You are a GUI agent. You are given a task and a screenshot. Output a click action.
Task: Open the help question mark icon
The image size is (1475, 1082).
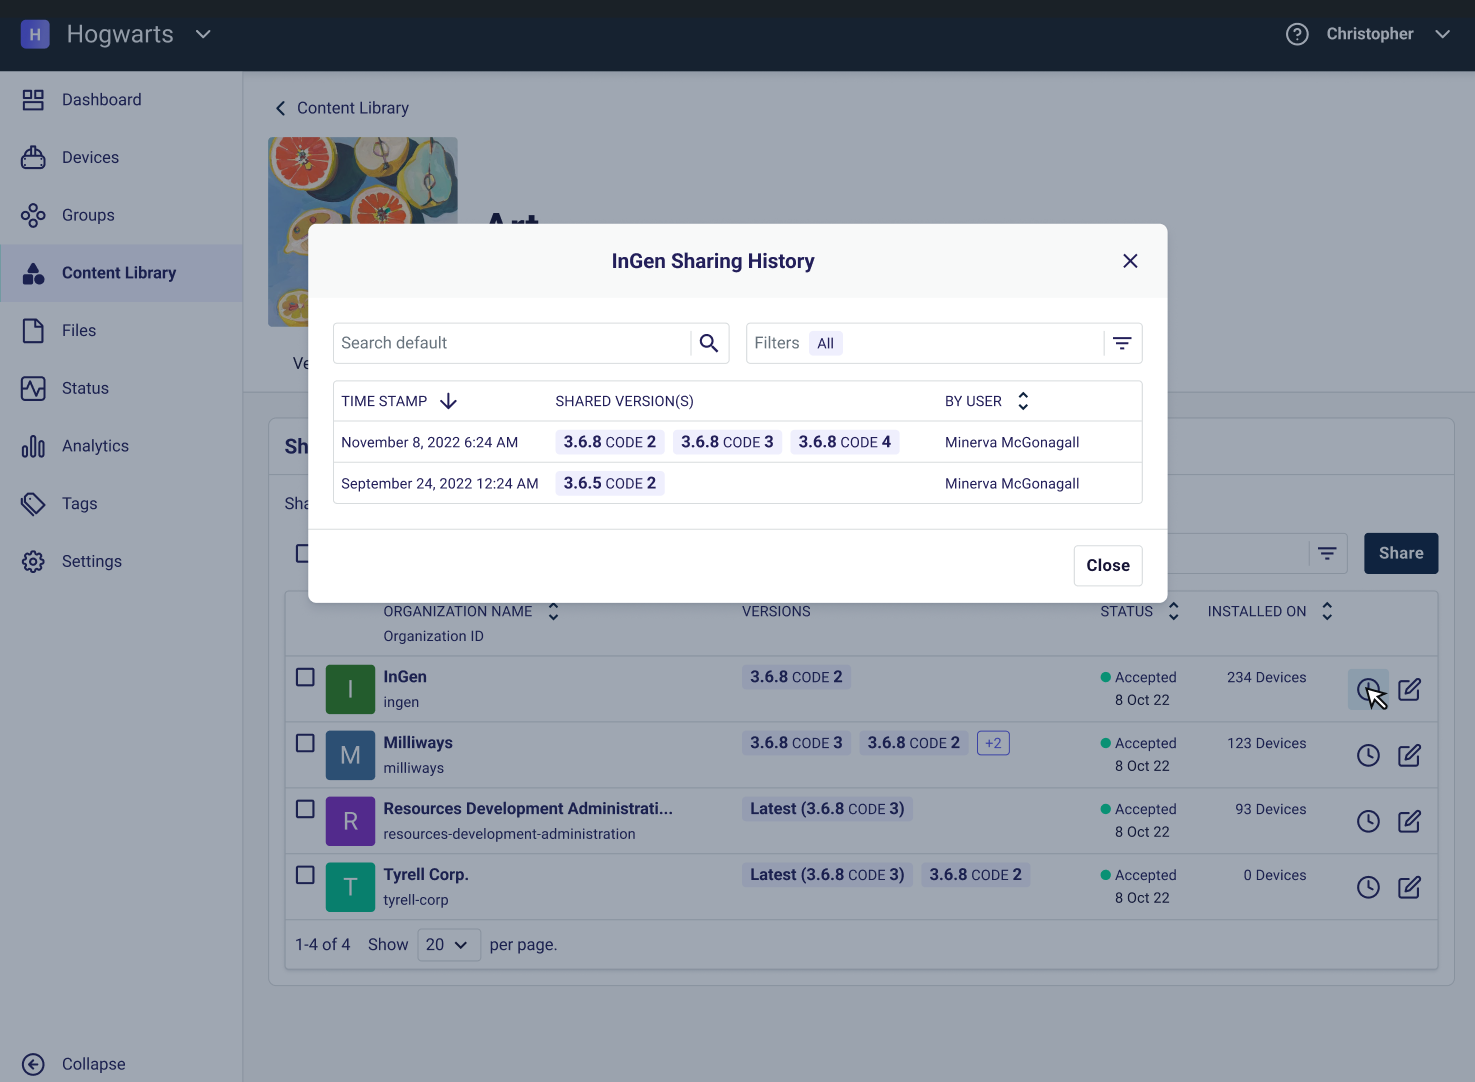coord(1297,34)
